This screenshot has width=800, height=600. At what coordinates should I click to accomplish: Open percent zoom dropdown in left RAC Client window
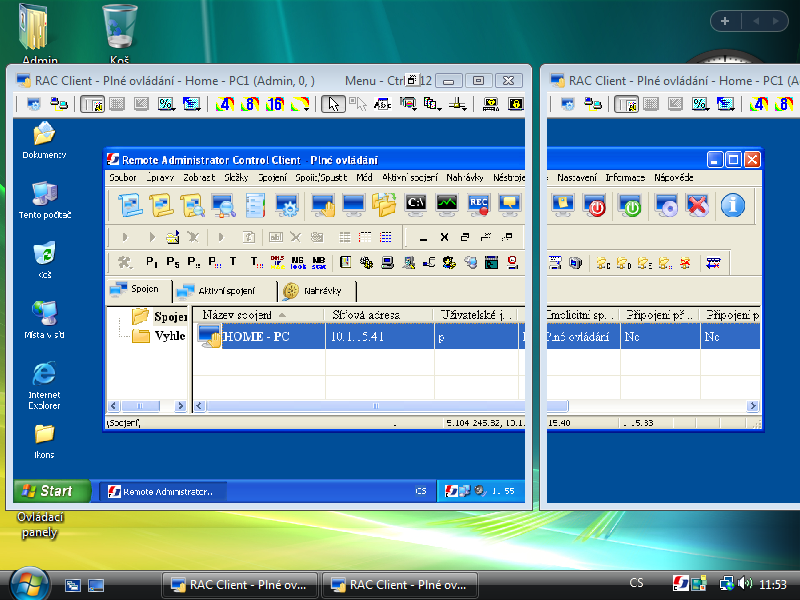pyautogui.click(x=166, y=105)
